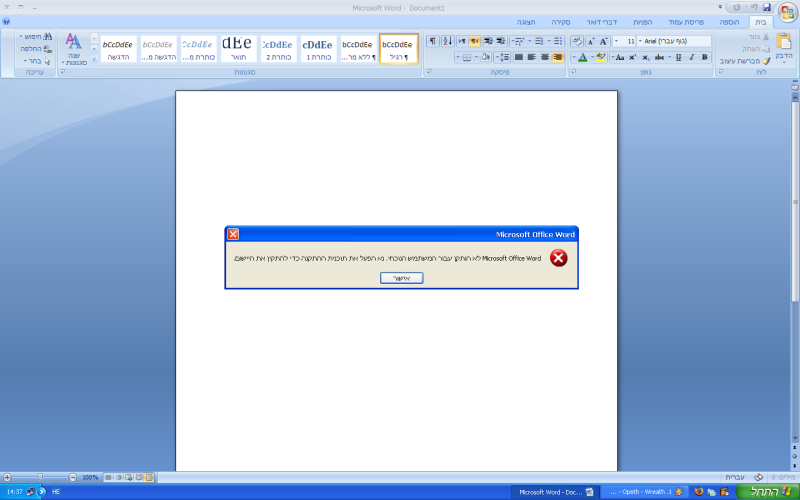Expand the styles gallery More arrow

coord(94,60)
